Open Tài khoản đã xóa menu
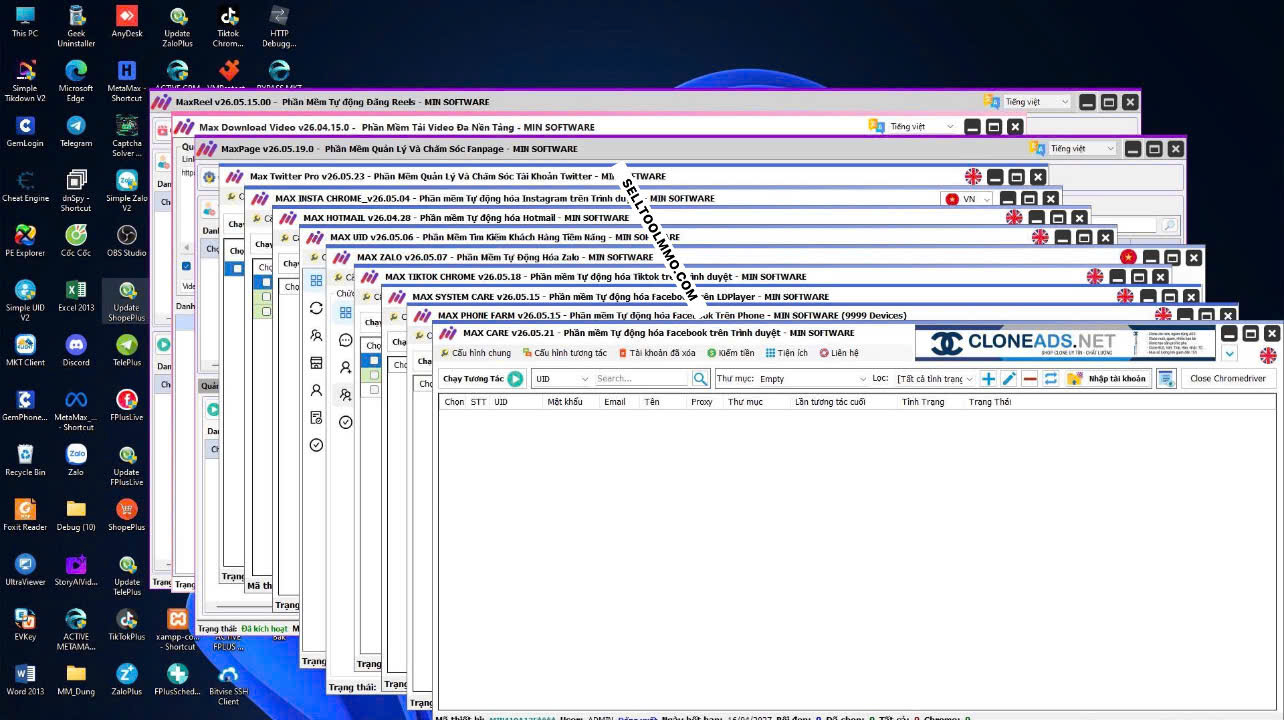Screen dimensions: 1284x720 (656, 353)
